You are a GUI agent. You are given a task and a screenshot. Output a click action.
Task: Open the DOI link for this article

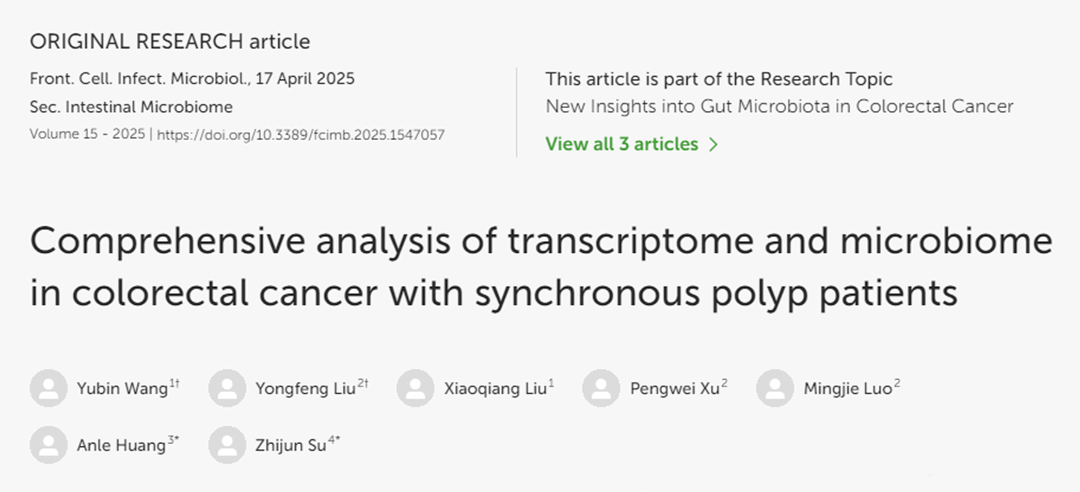(x=301, y=134)
